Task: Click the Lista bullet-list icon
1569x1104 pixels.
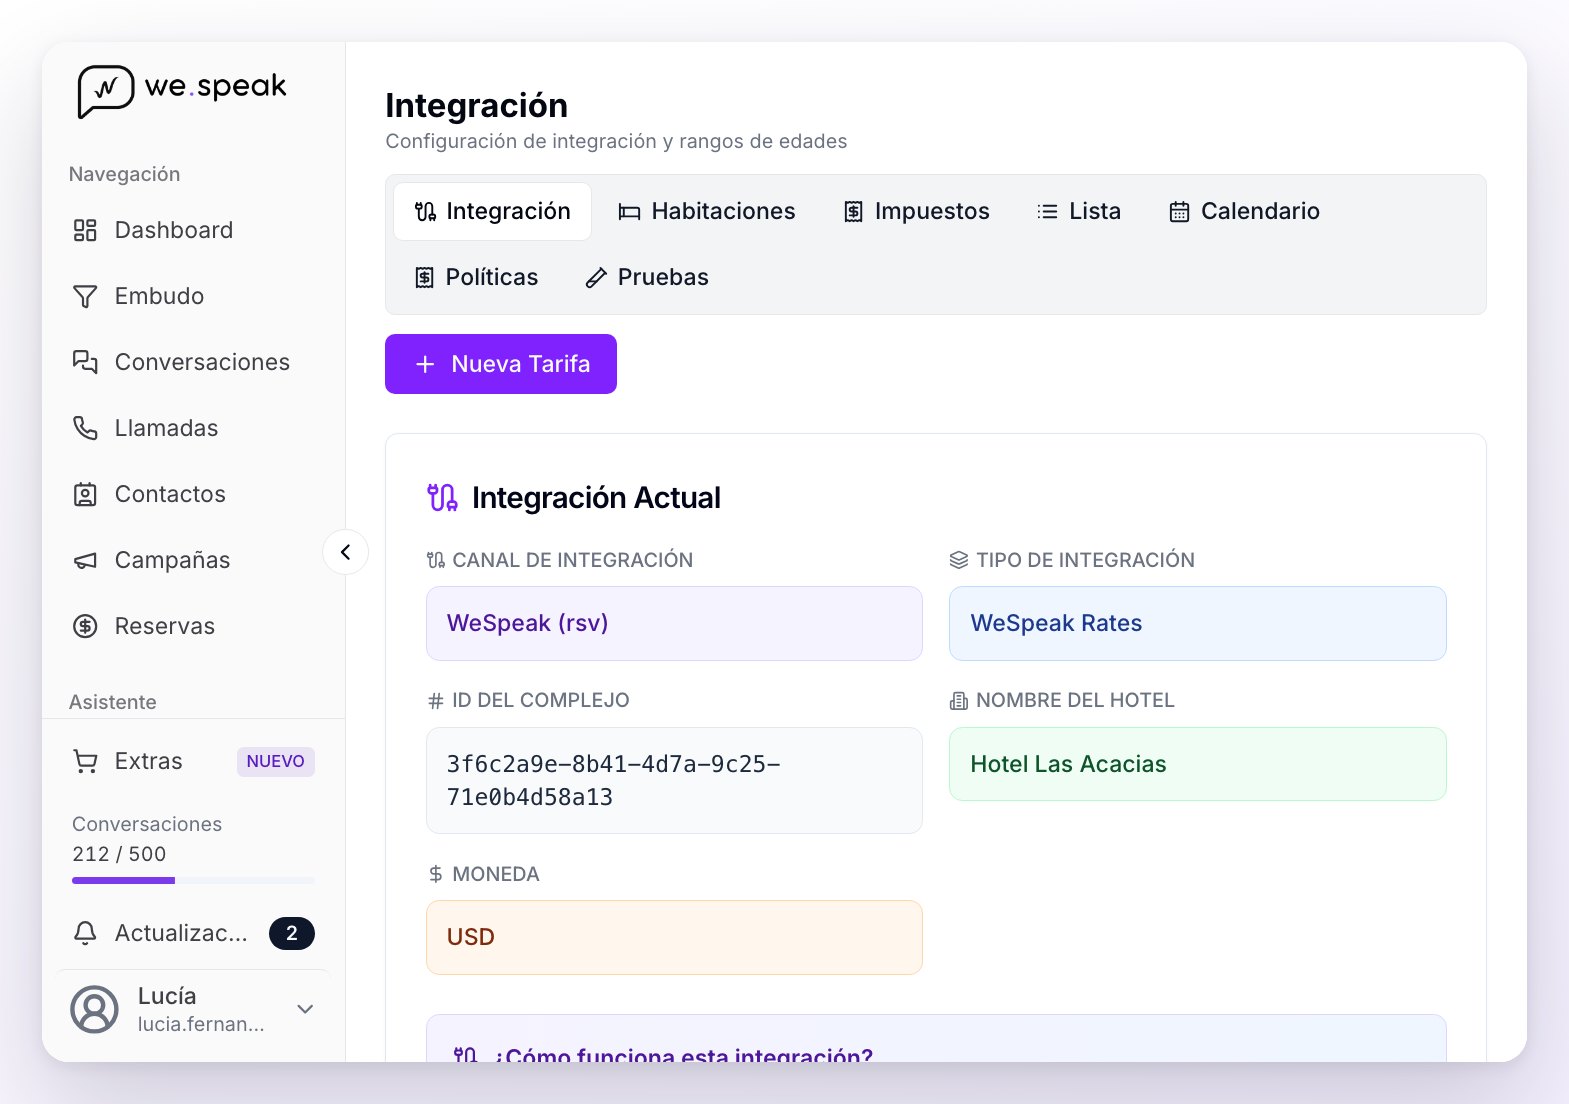Action: point(1047,212)
